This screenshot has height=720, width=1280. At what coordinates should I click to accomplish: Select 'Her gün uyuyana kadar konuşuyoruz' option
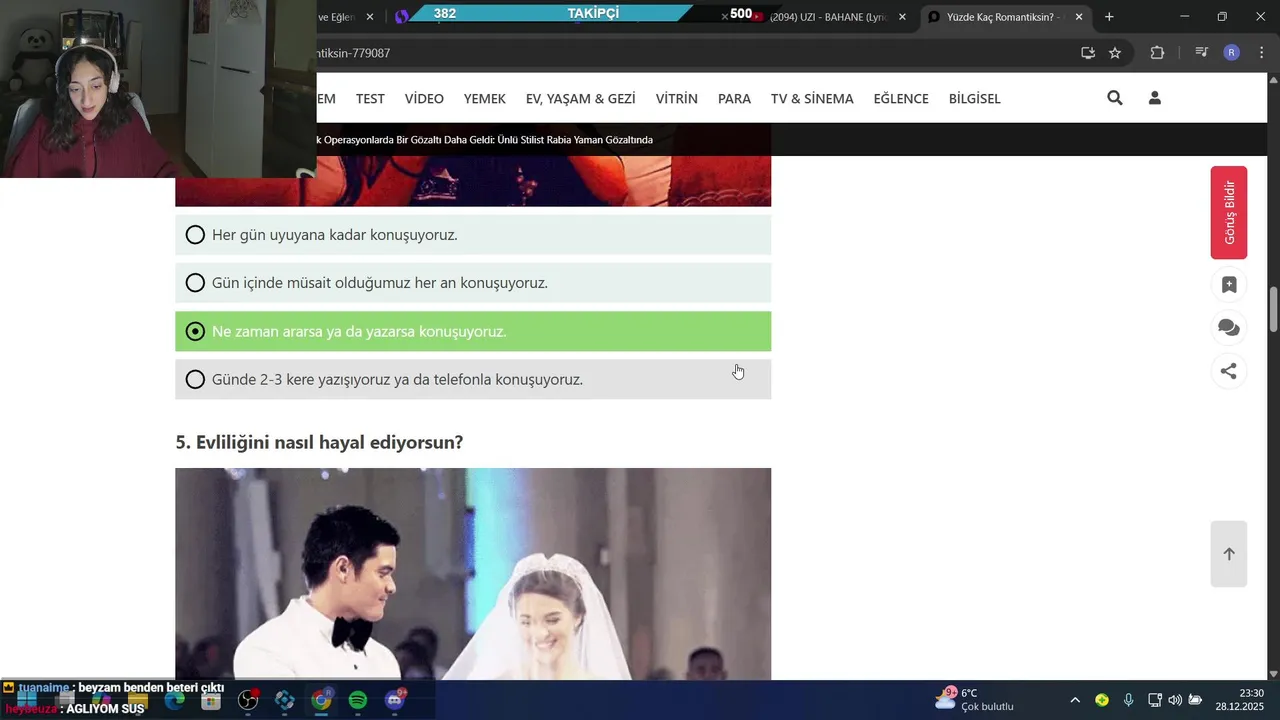pyautogui.click(x=473, y=235)
